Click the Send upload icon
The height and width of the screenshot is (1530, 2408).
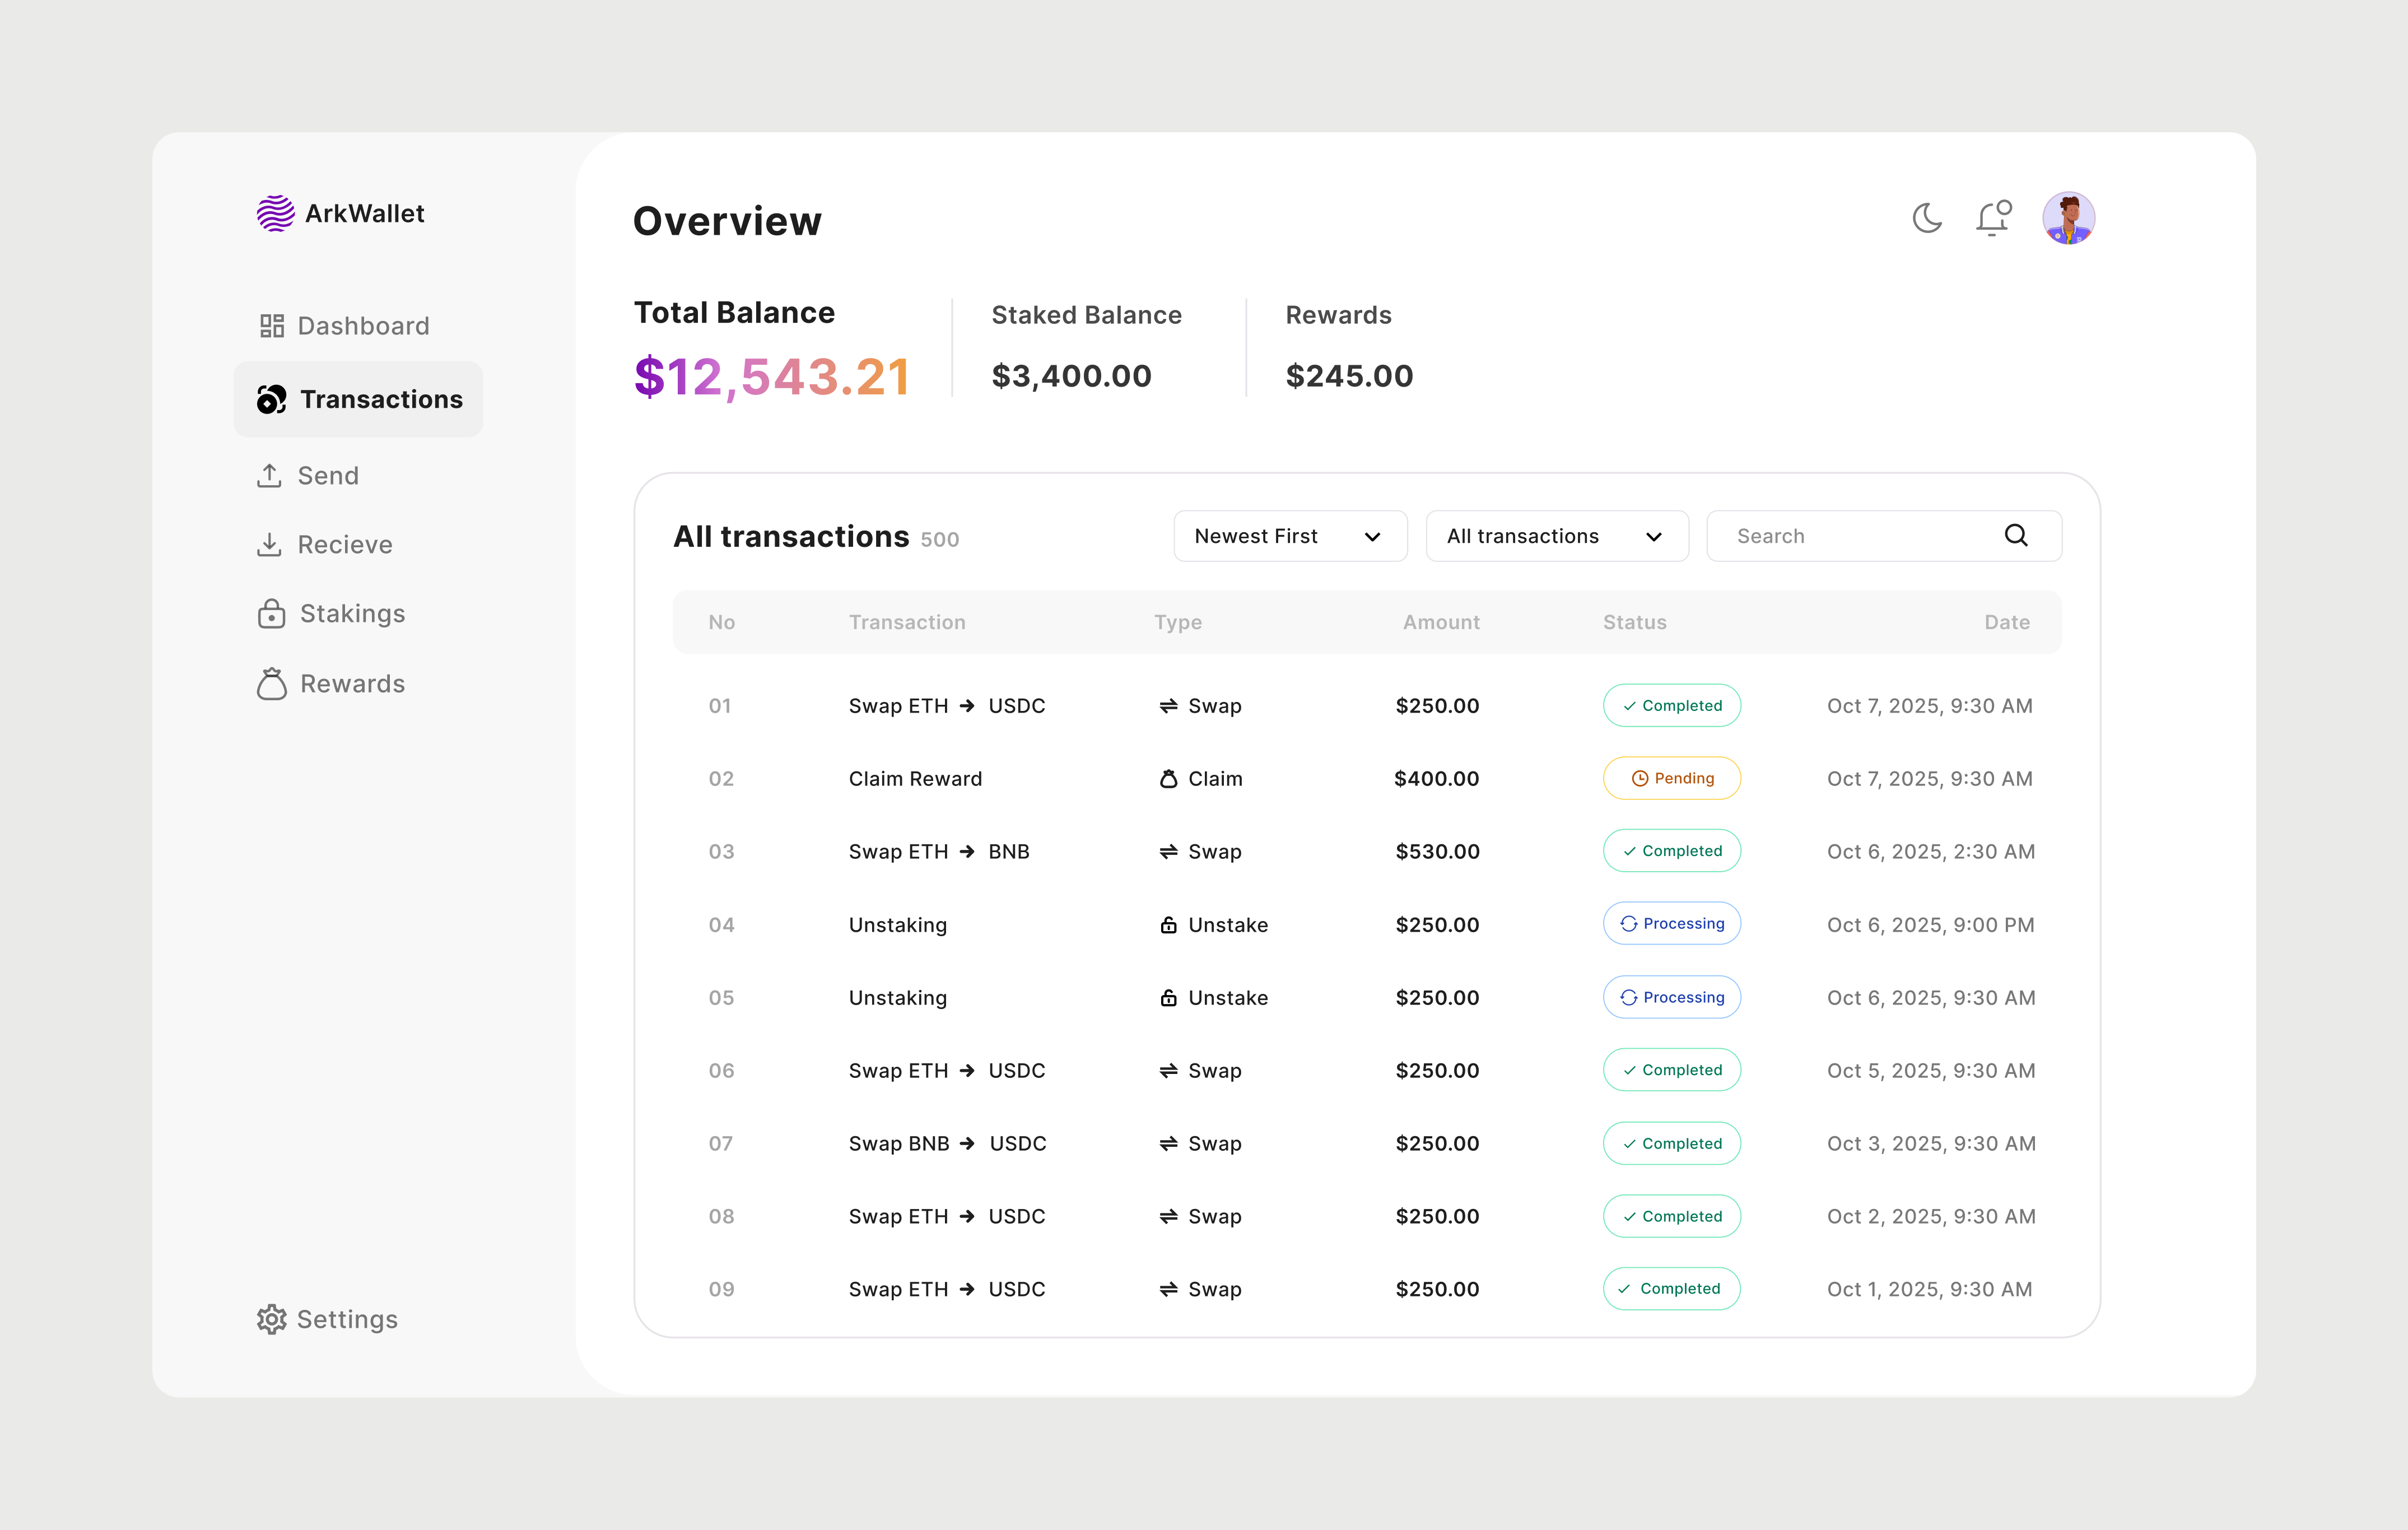pos(271,475)
